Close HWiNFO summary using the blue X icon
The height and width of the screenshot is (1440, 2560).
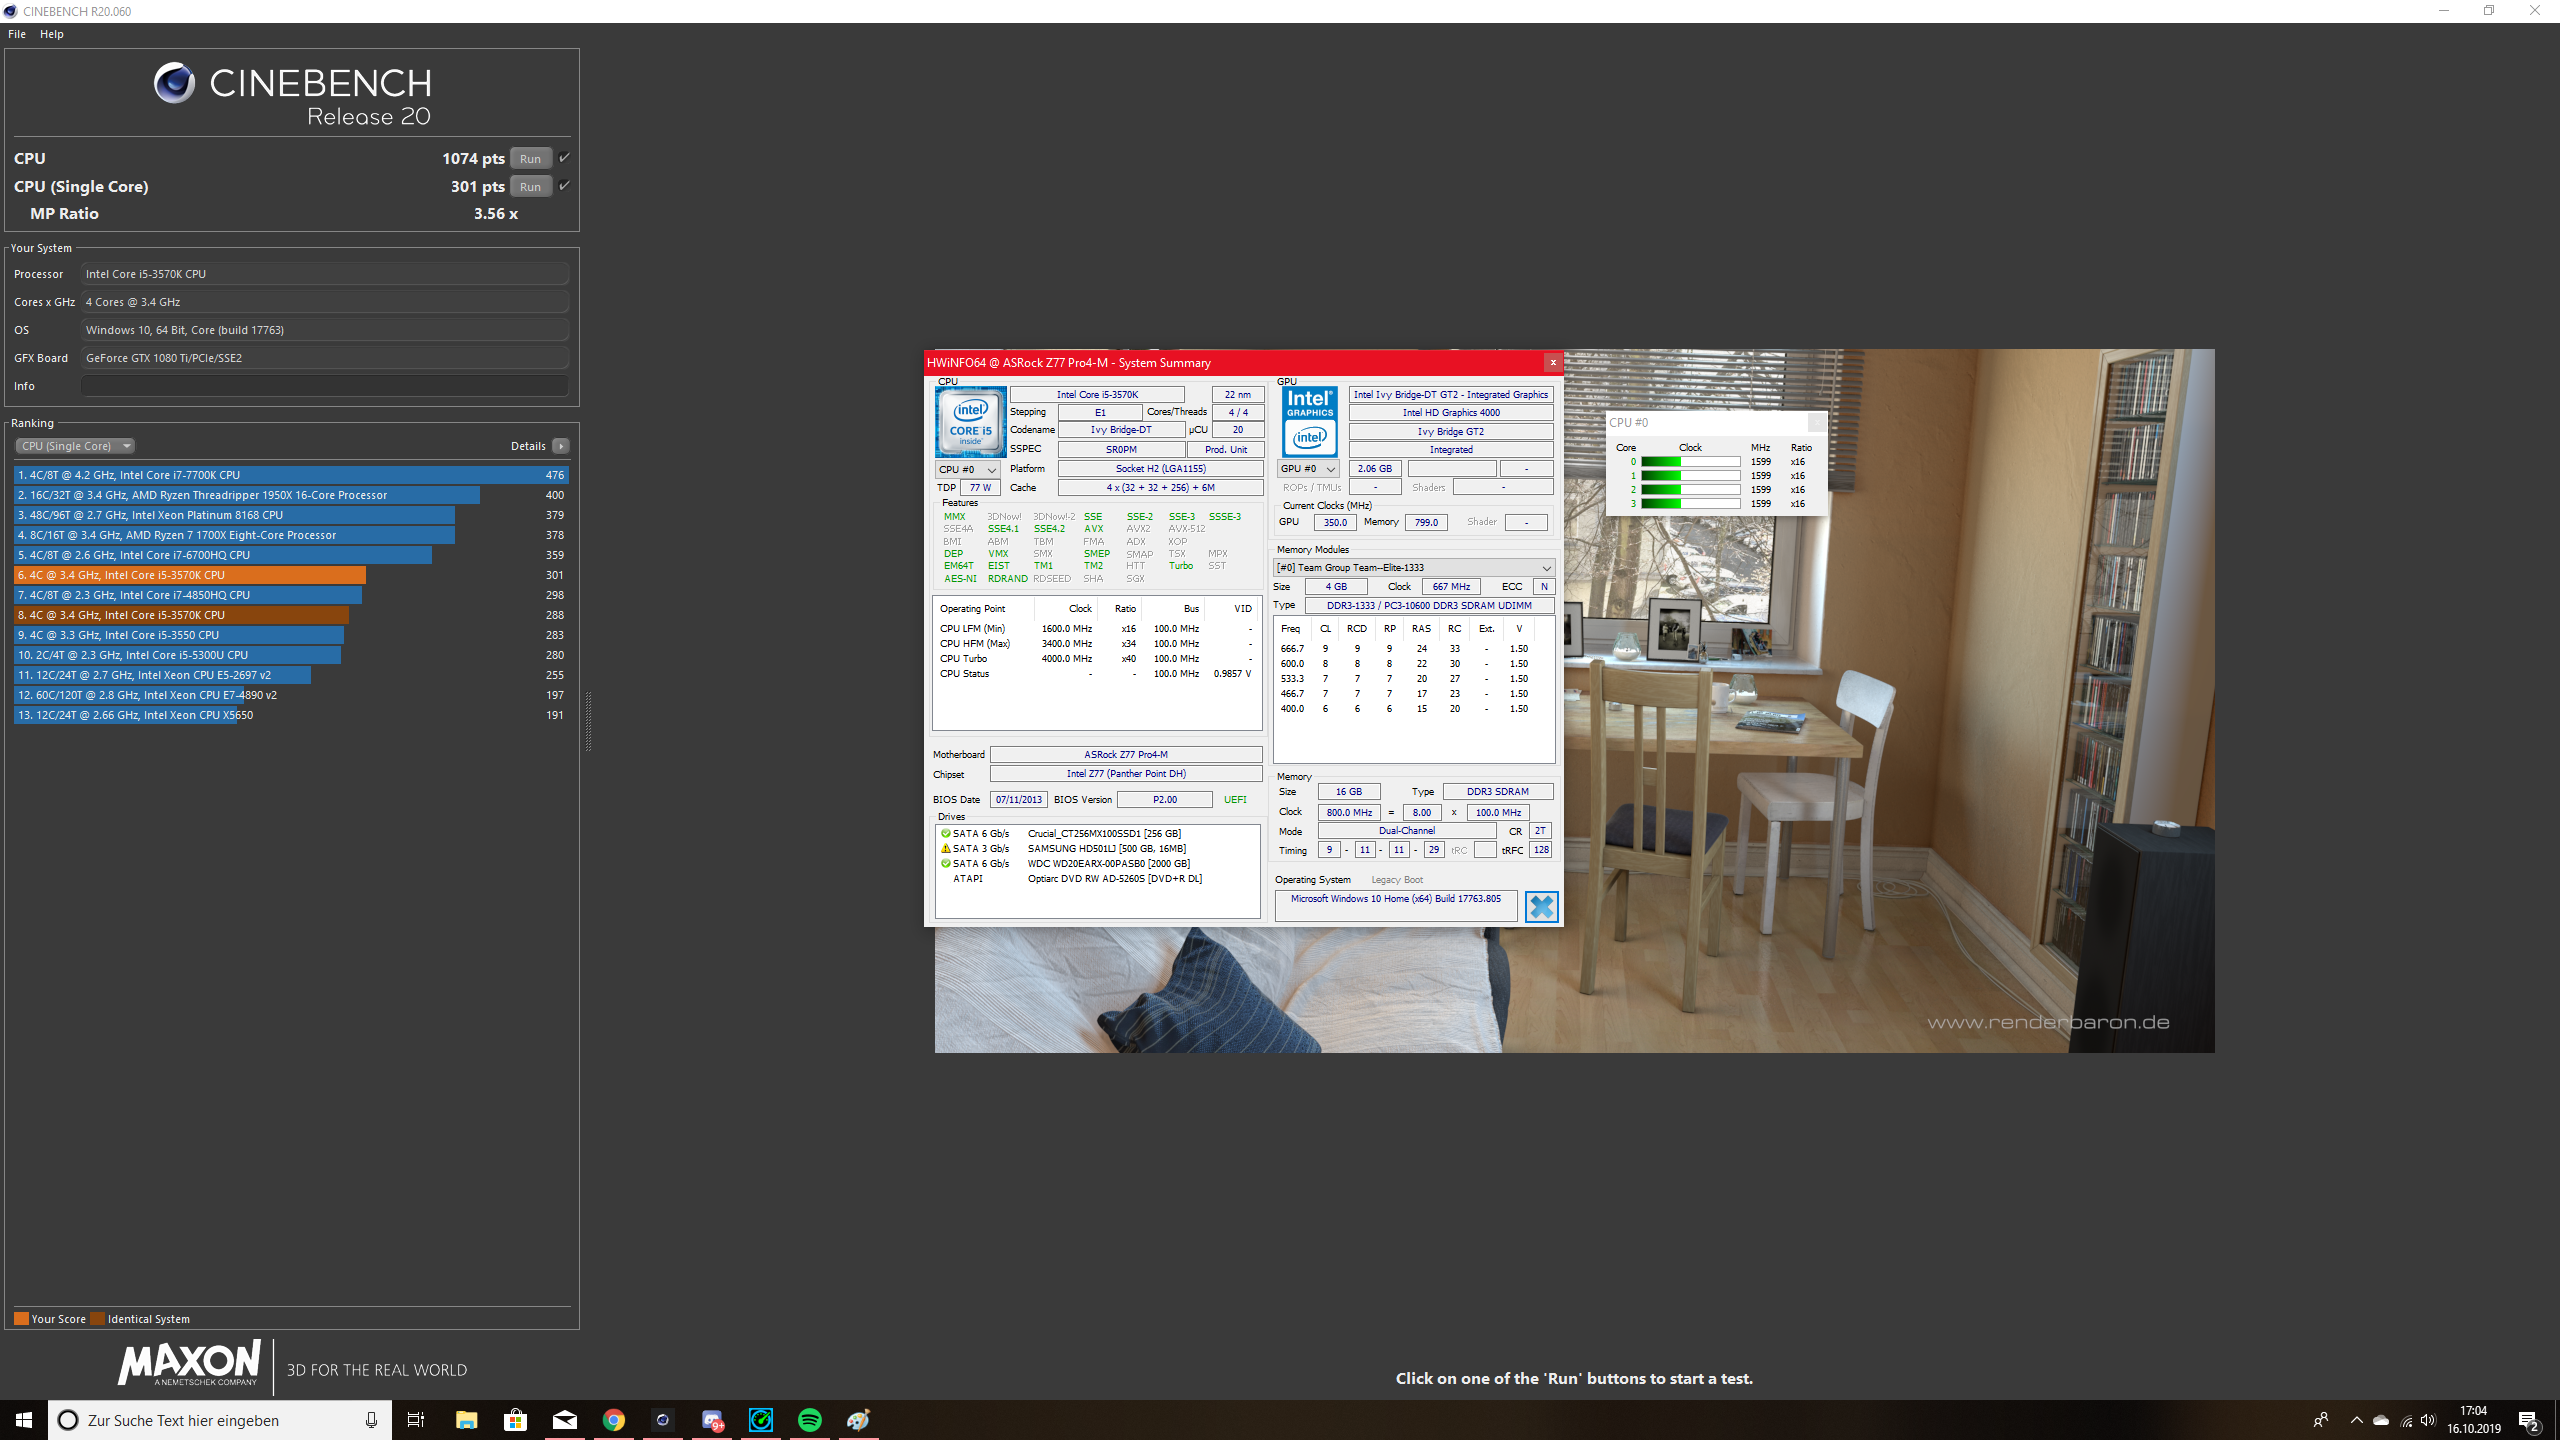pyautogui.click(x=1541, y=906)
